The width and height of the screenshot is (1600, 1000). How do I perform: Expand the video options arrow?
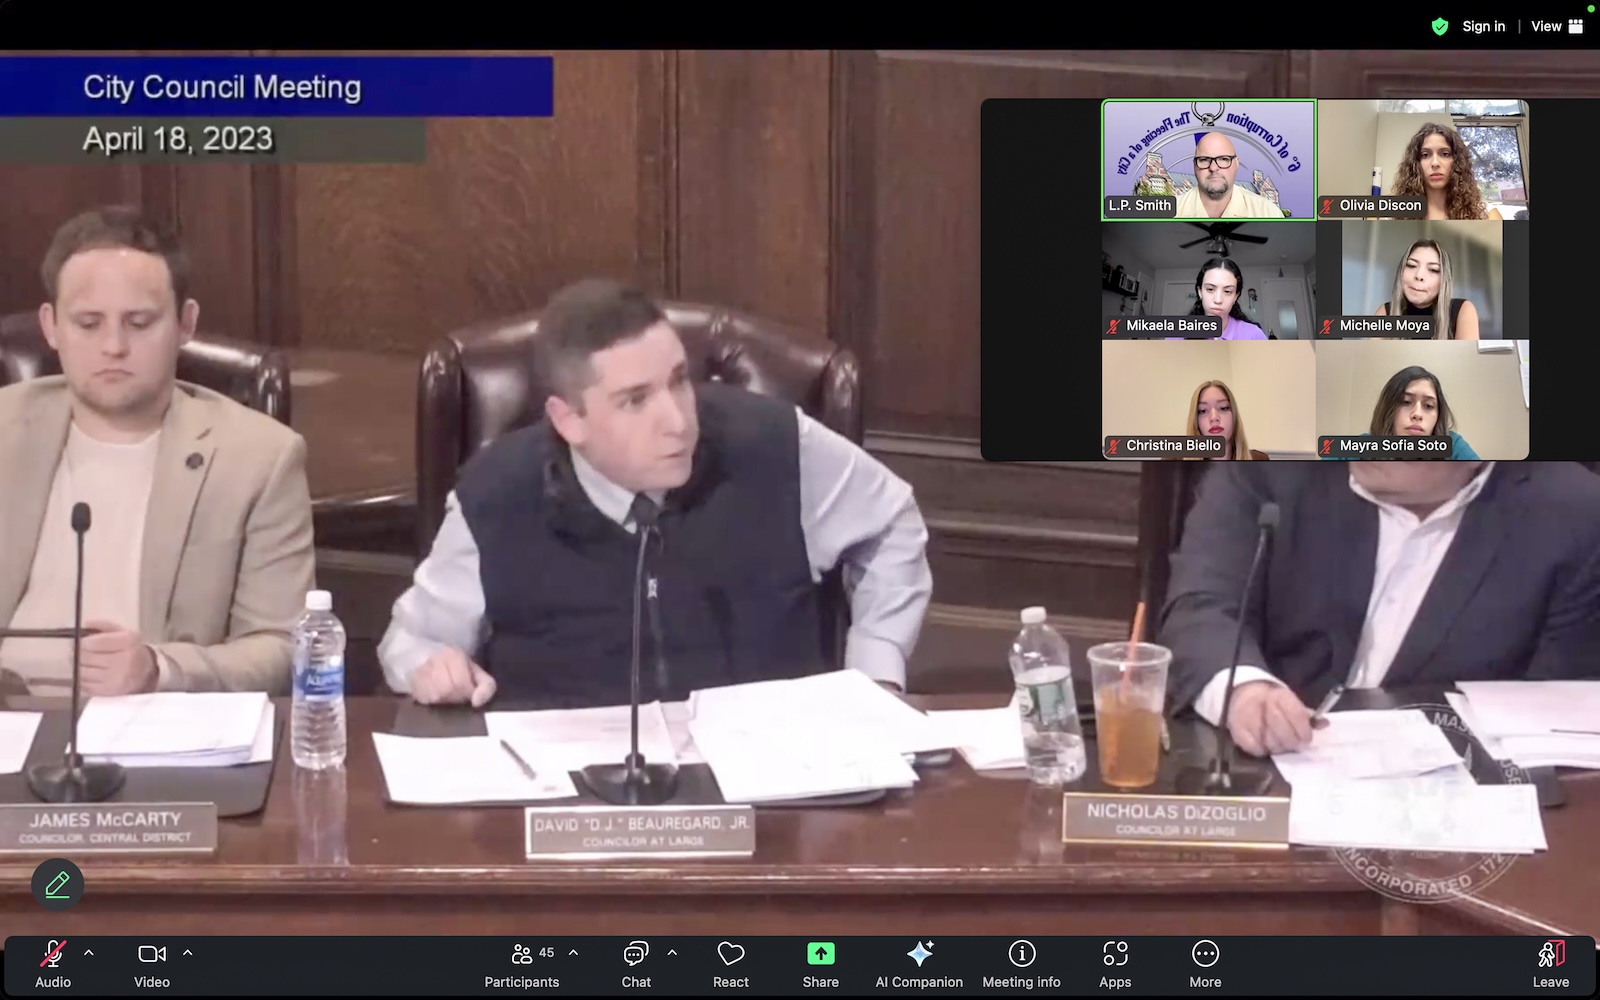click(188, 953)
